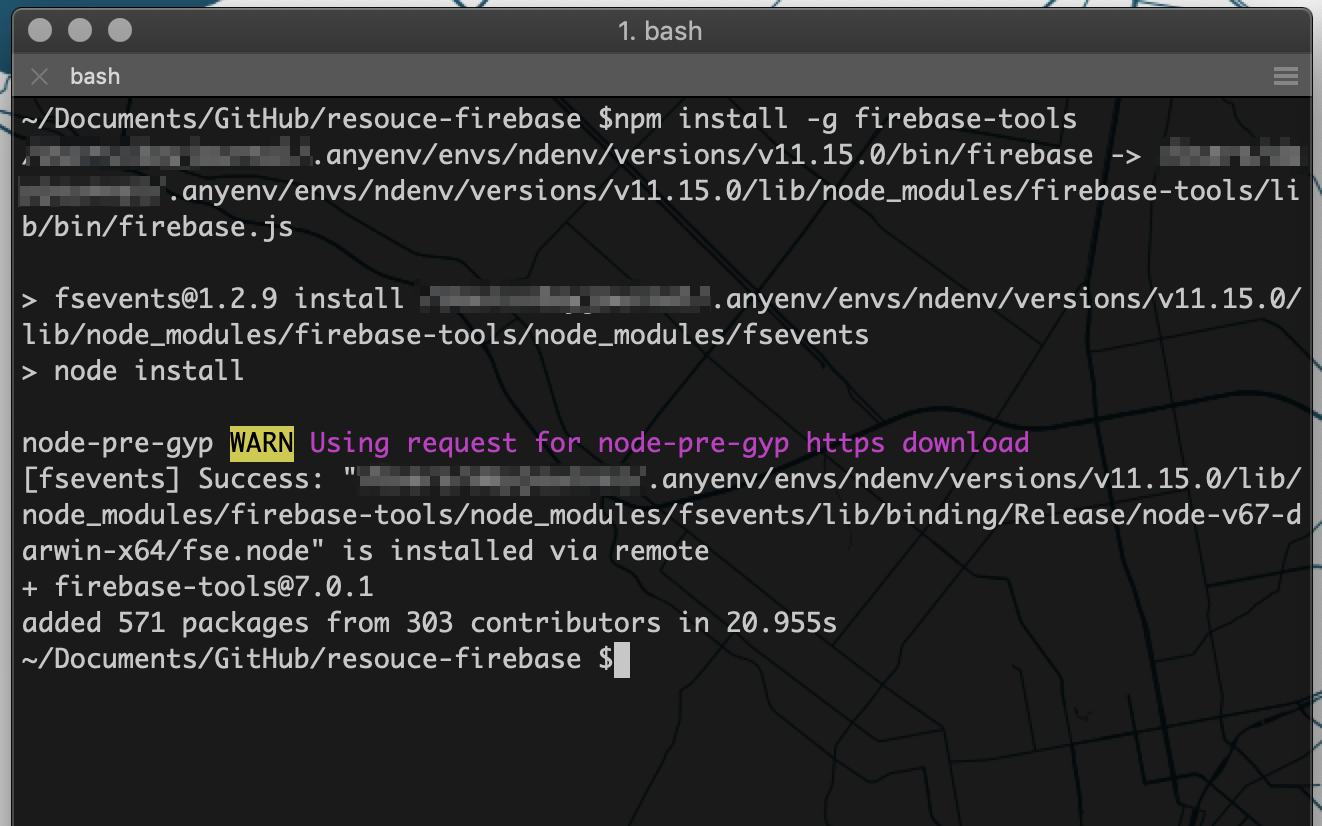Screen dimensions: 1322x826
Task: Close the bash tab with the X icon
Action: [40, 77]
